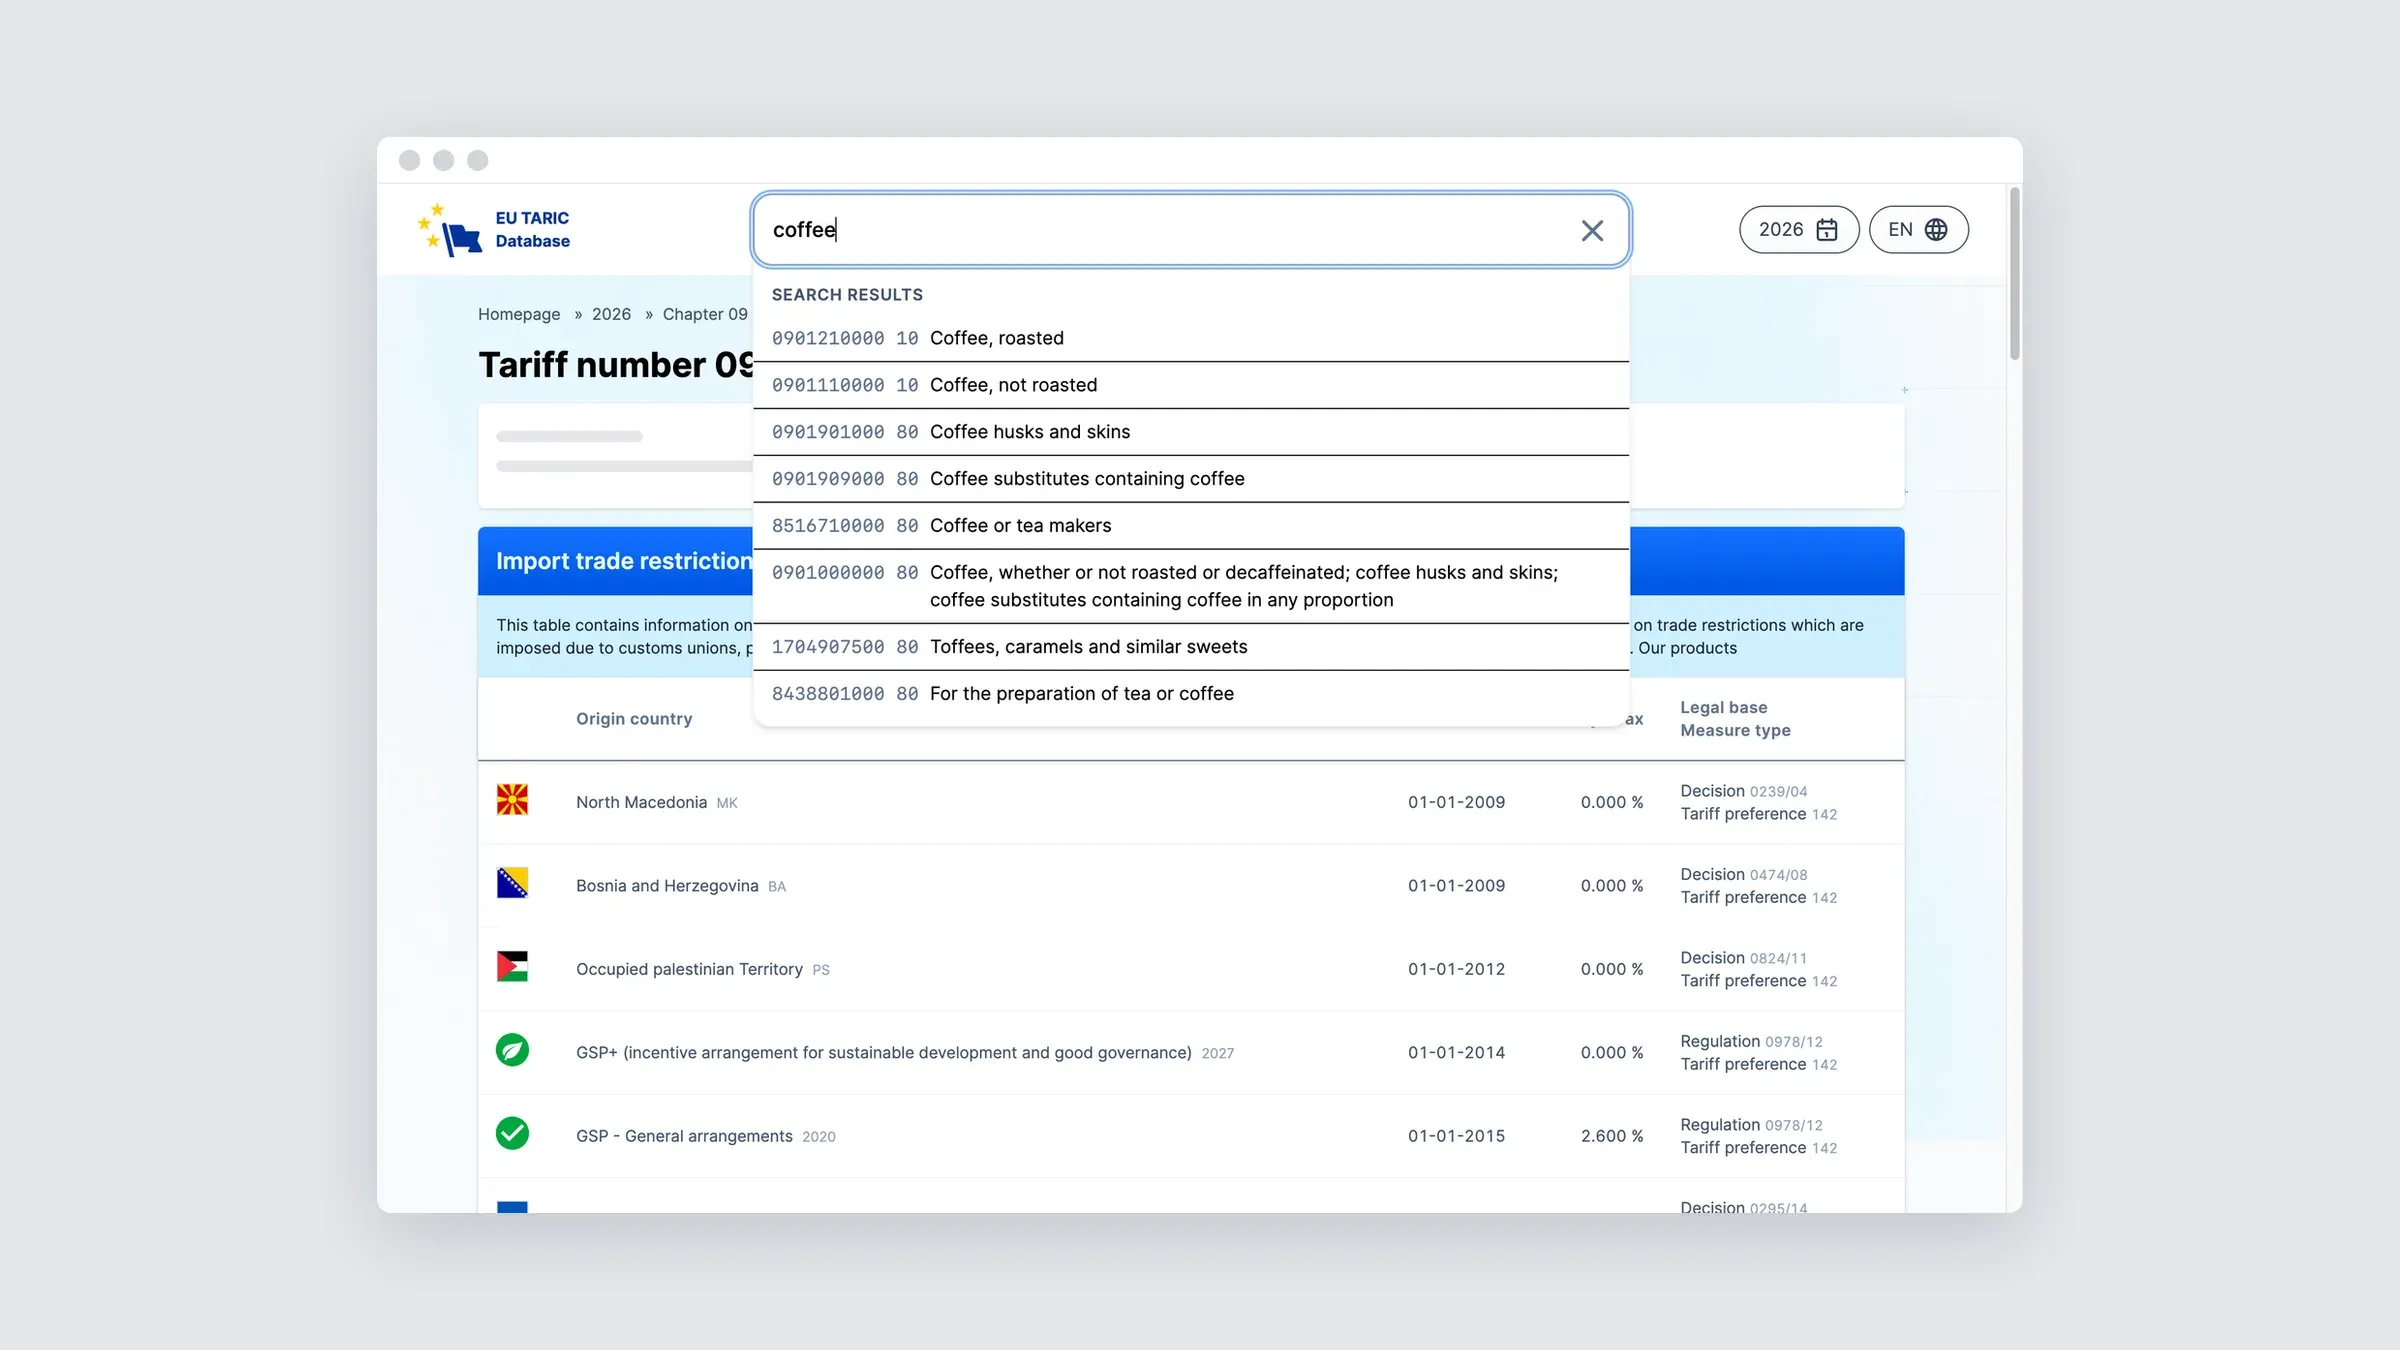Go to Homepage breadcrumb link
The height and width of the screenshot is (1350, 2400).
(x=518, y=314)
